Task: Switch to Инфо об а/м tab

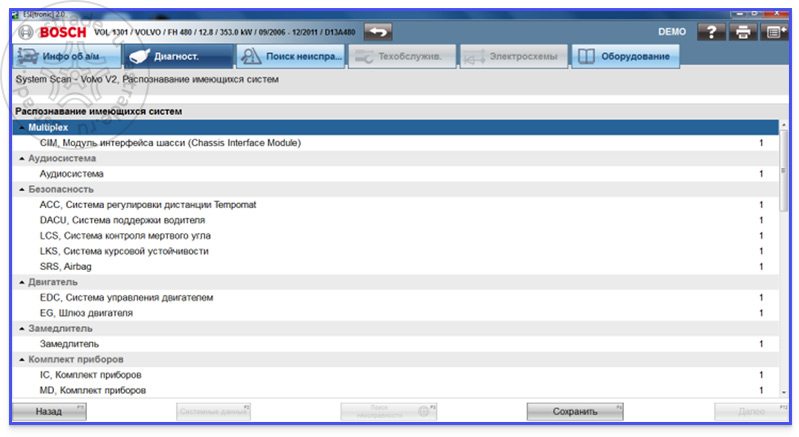Action: (x=67, y=56)
